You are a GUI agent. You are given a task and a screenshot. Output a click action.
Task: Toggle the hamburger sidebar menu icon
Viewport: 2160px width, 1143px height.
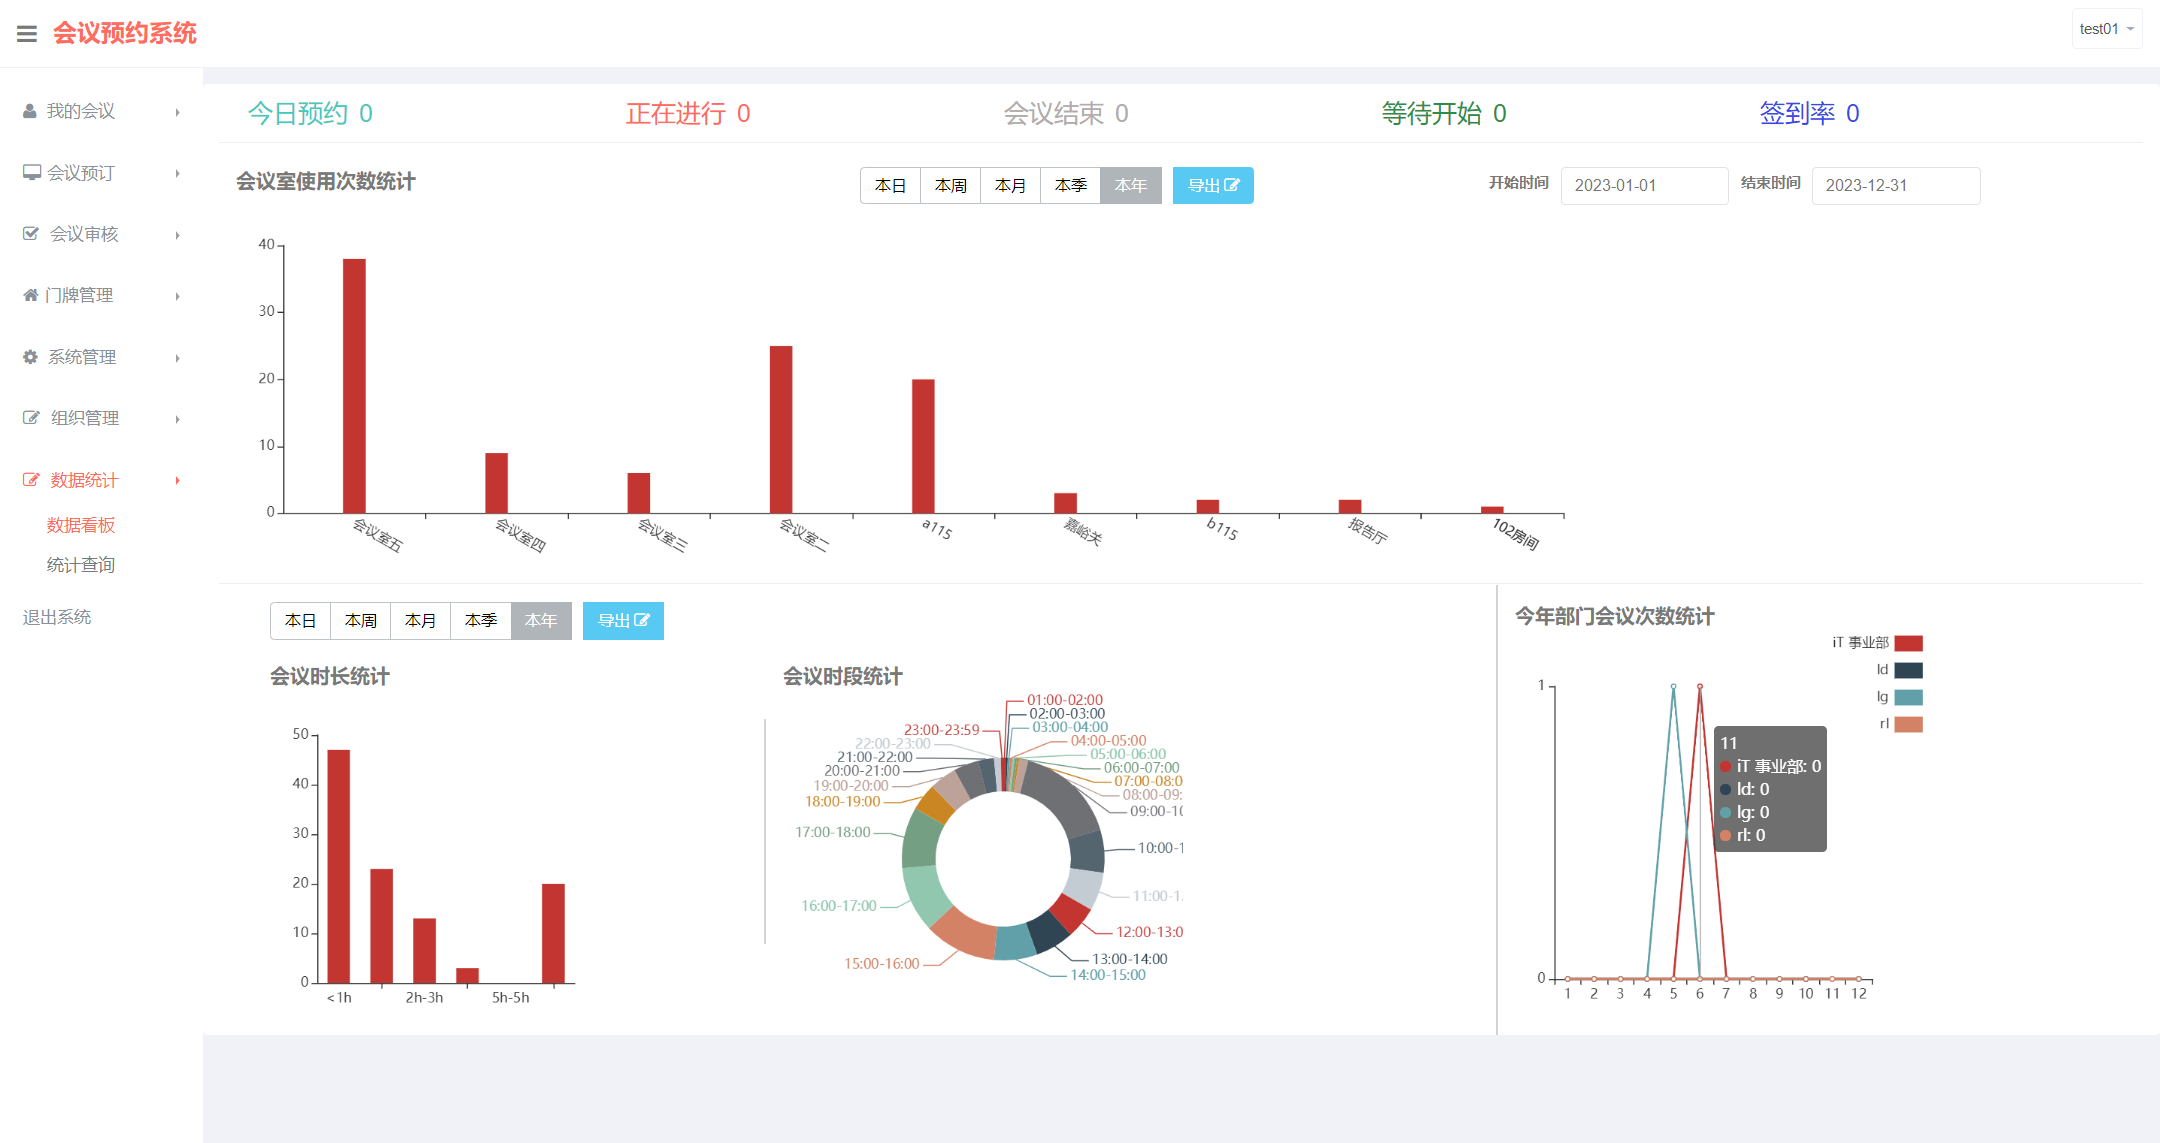pos(27,34)
